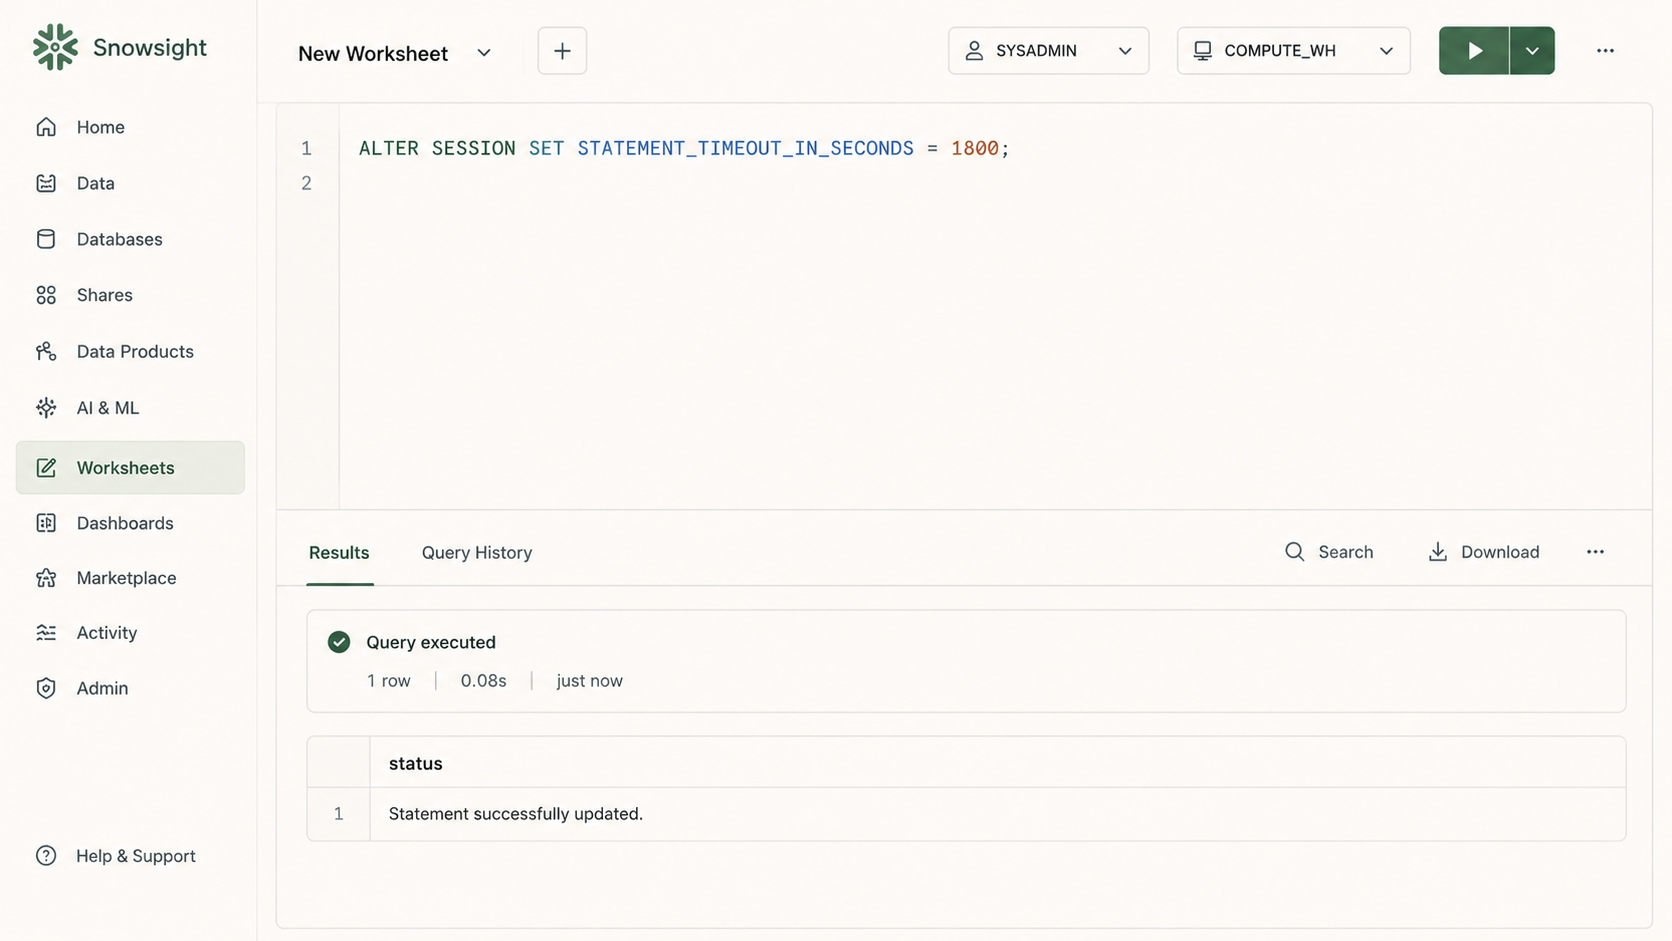Open Admin in the sidebar
The width and height of the screenshot is (1672, 941).
pyautogui.click(x=130, y=688)
